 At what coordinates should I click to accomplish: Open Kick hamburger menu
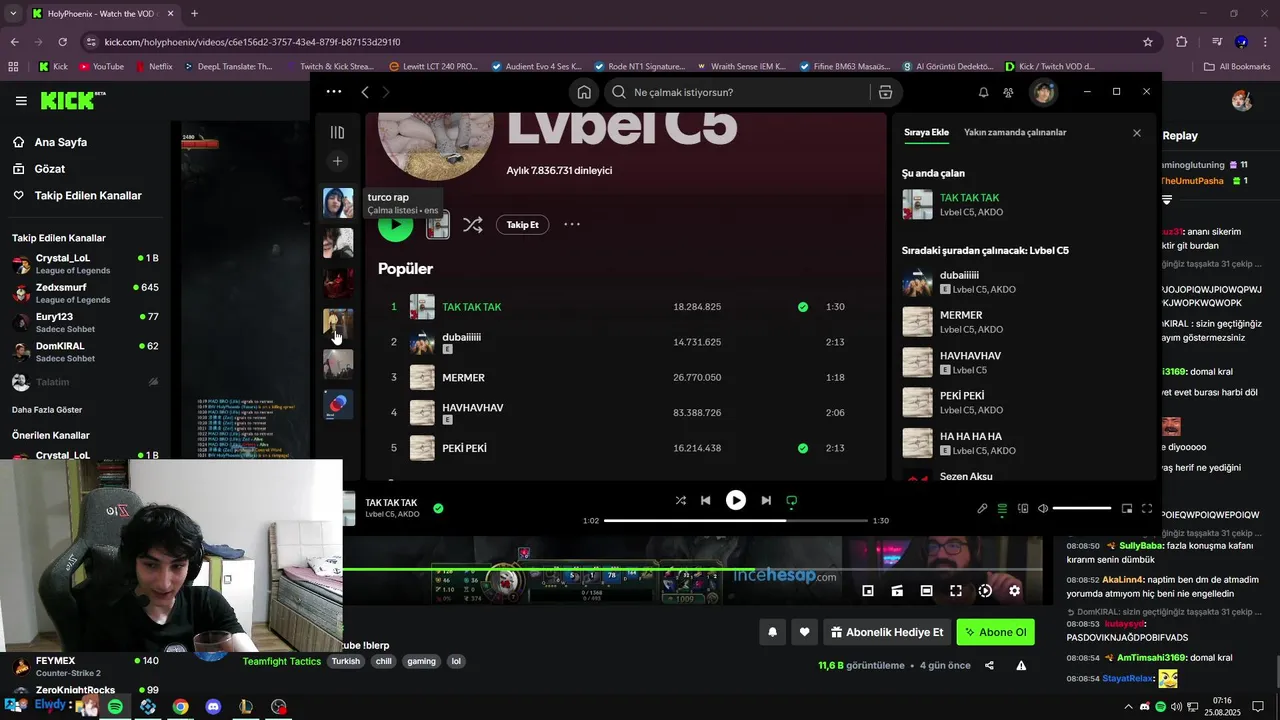tap(21, 101)
